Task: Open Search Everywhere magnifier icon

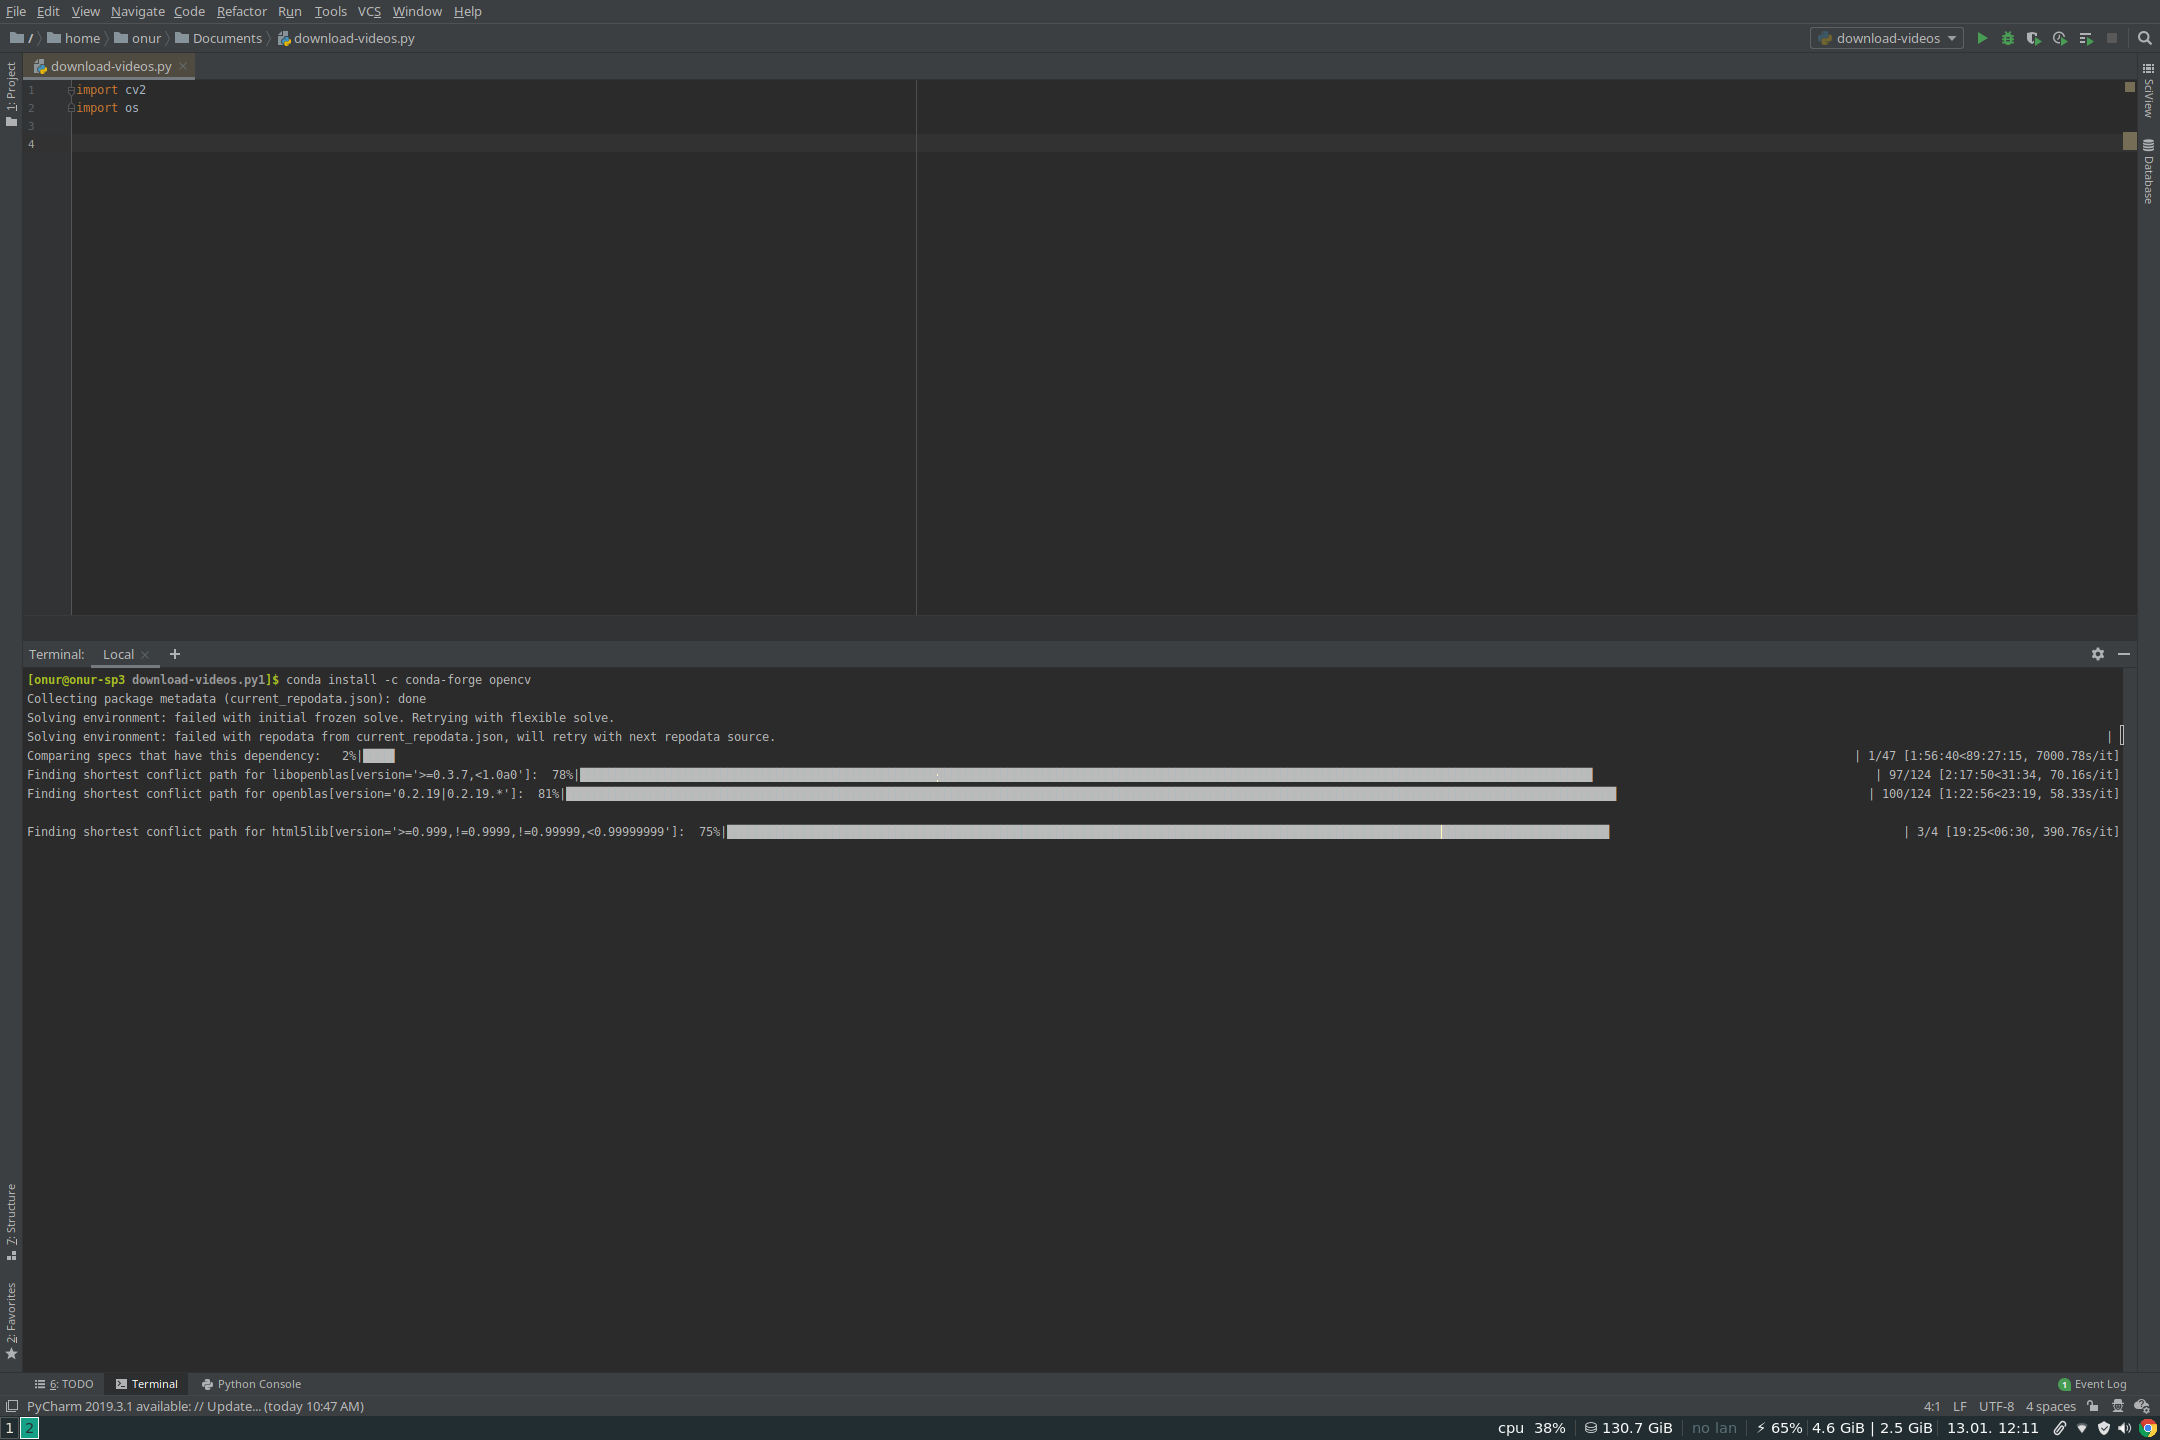Action: point(2145,38)
